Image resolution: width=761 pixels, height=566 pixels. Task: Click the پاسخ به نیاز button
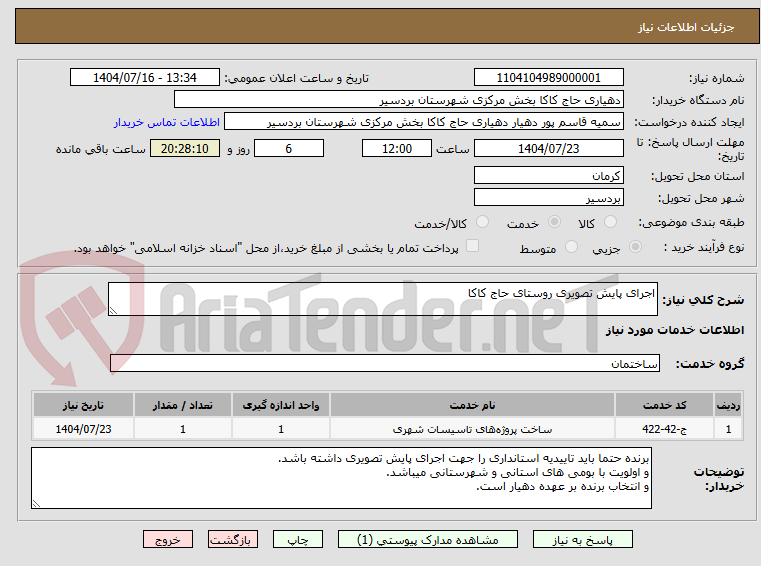point(582,539)
